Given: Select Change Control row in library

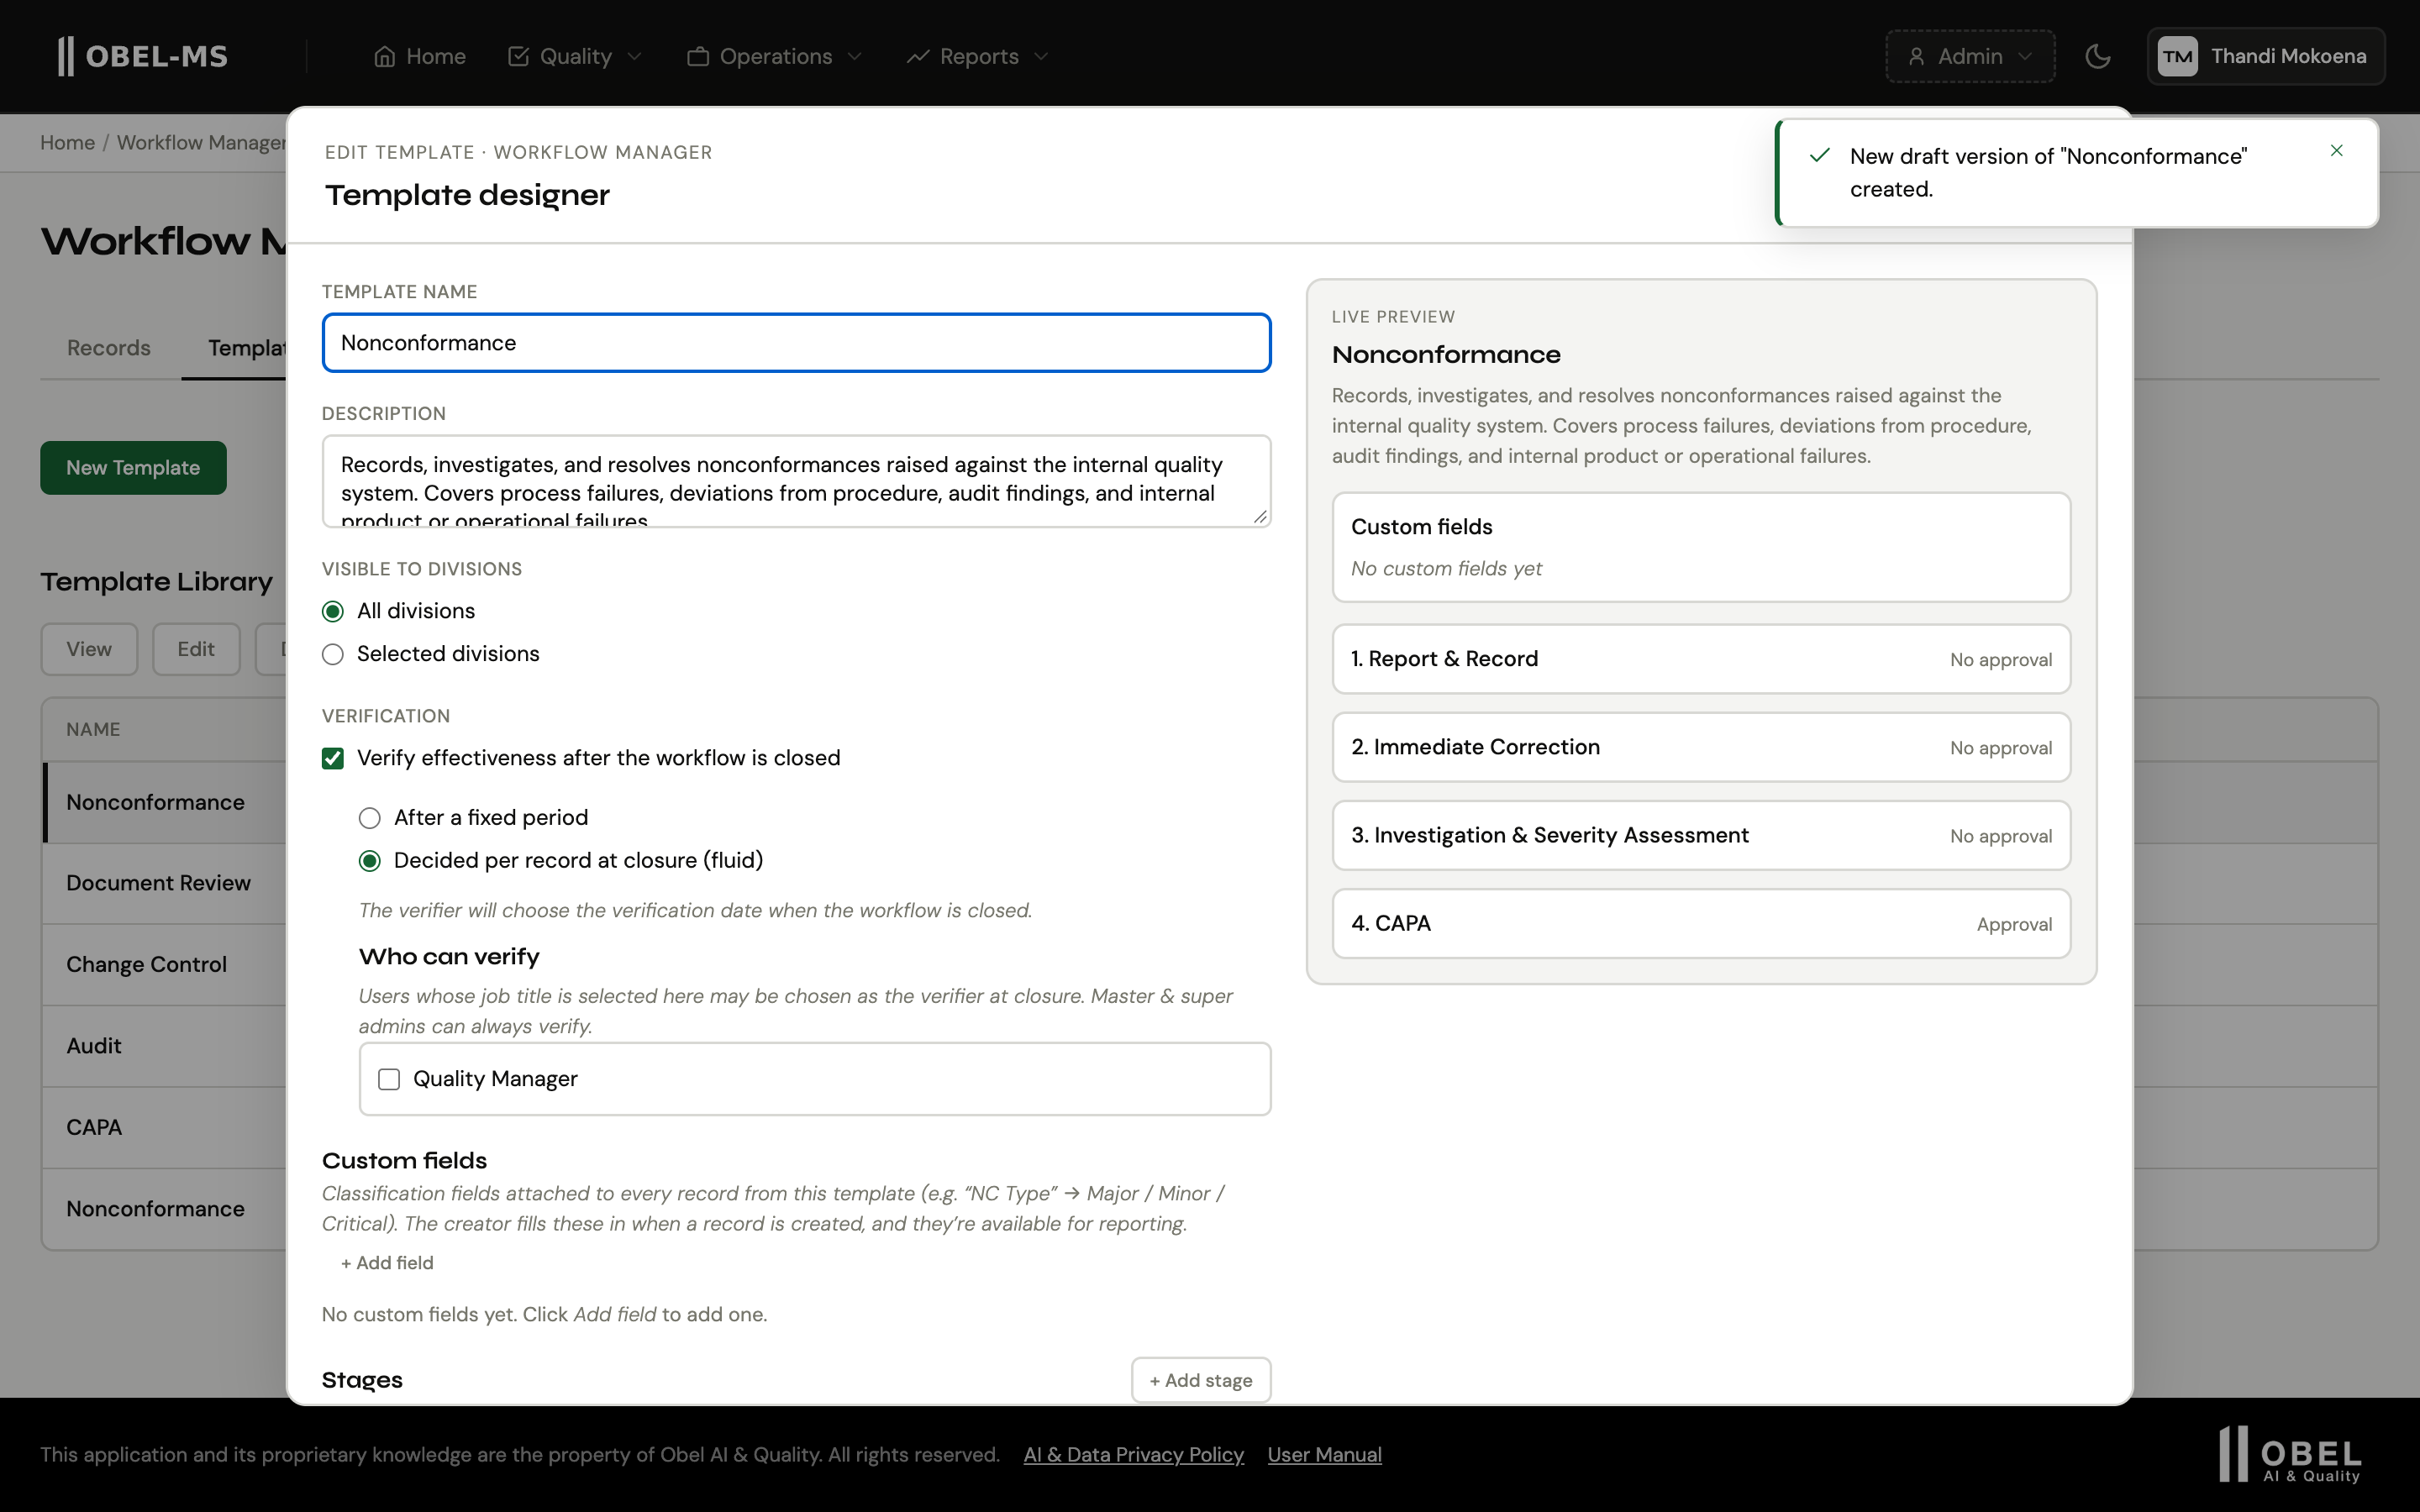Looking at the screenshot, I should tap(165, 964).
